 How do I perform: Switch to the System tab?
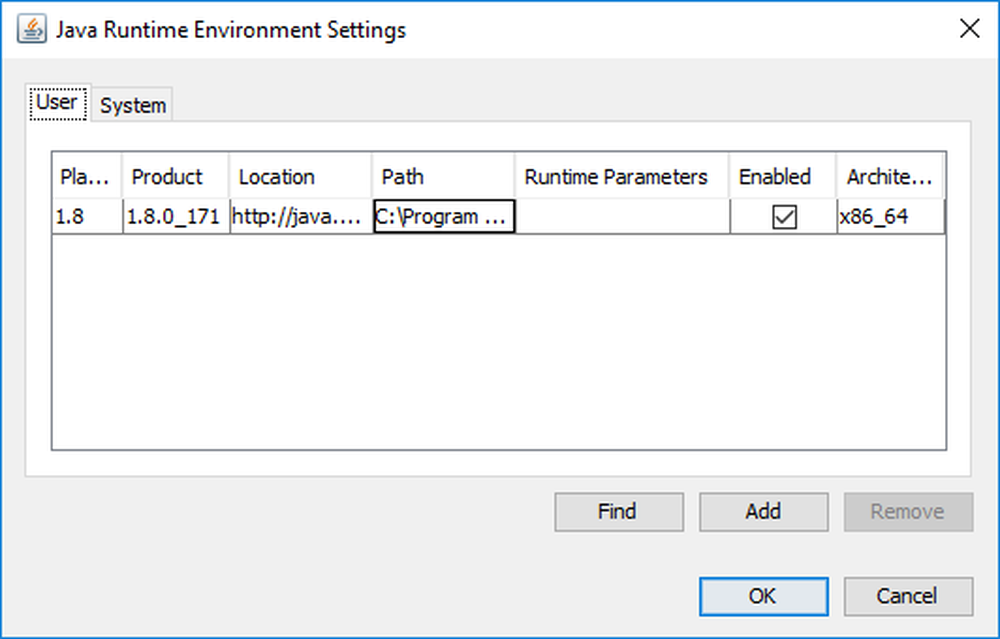(x=133, y=106)
